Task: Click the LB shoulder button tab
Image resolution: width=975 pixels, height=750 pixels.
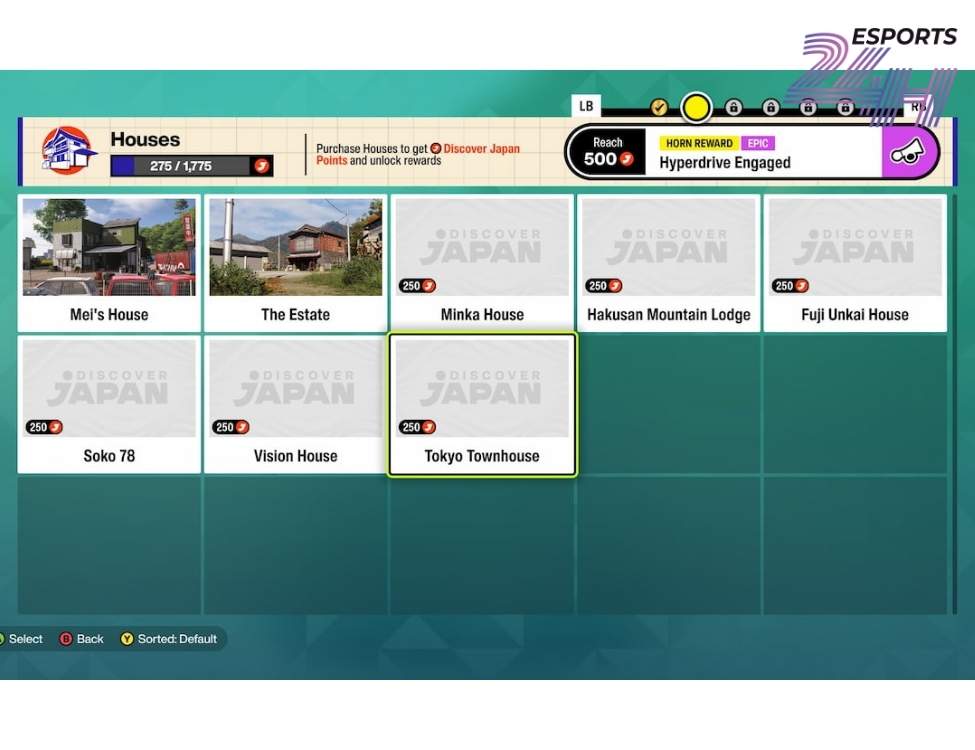Action: pos(586,106)
